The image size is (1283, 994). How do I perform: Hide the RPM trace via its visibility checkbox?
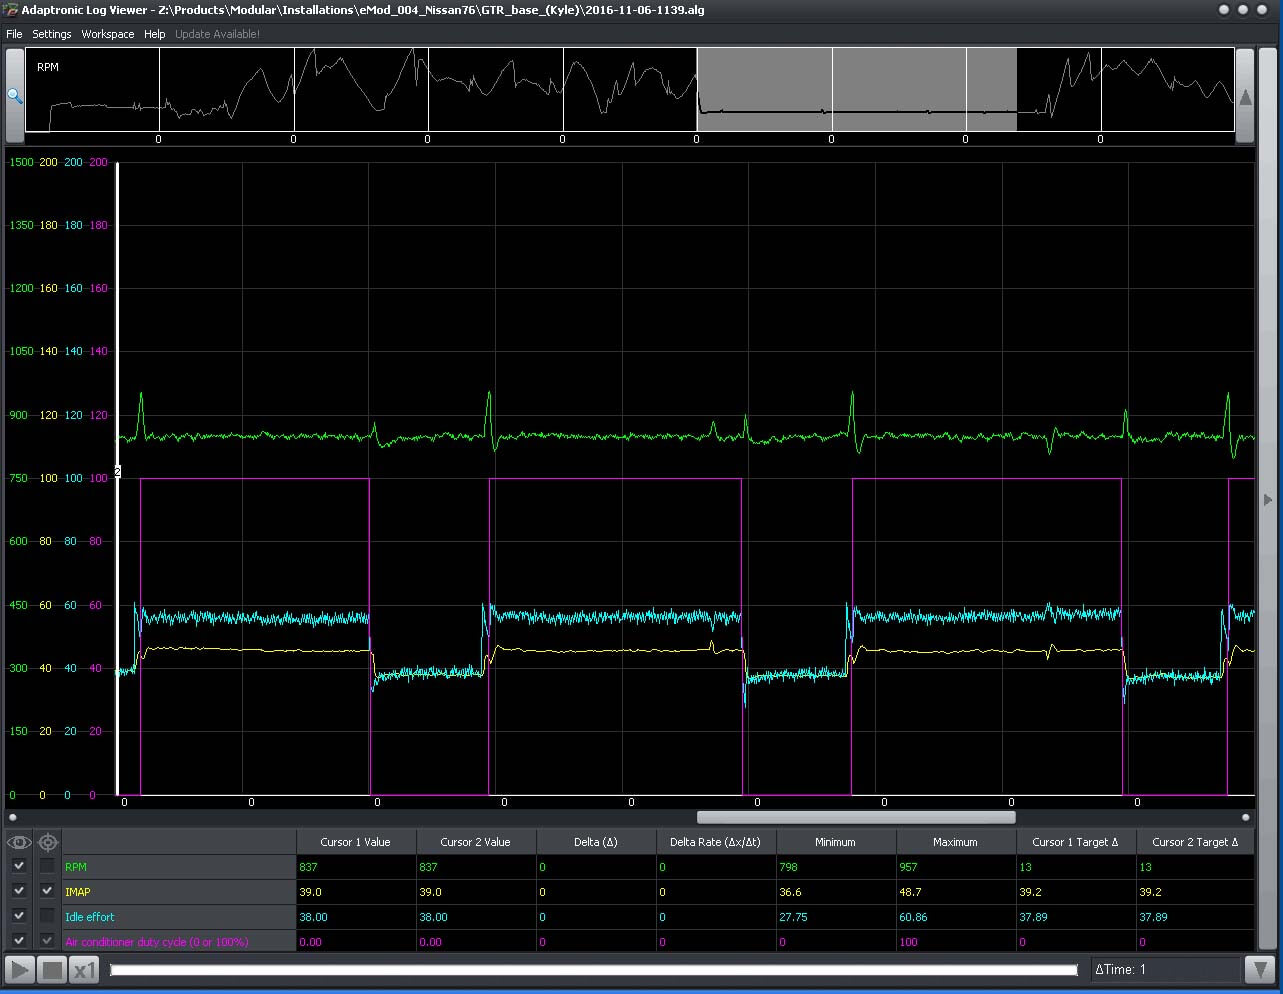point(19,866)
